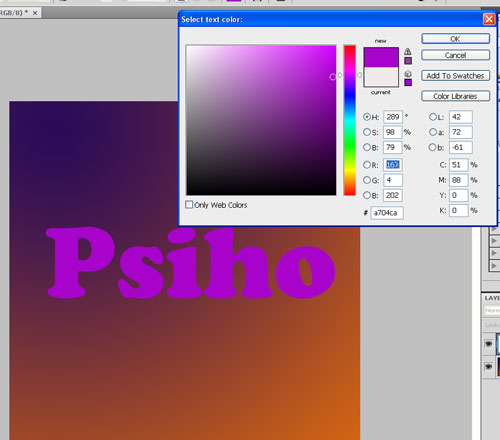Click the R field showing 167
The image size is (500, 440).
(x=393, y=165)
